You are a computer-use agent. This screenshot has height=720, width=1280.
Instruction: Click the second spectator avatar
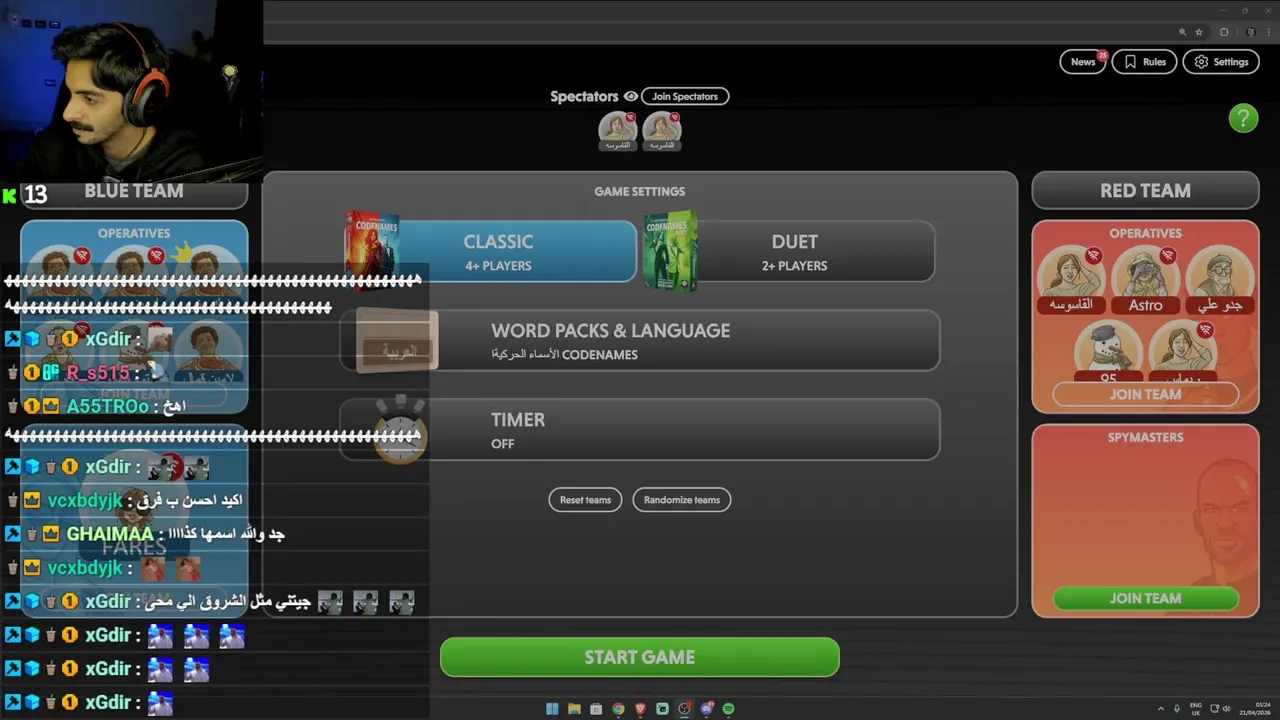(662, 130)
